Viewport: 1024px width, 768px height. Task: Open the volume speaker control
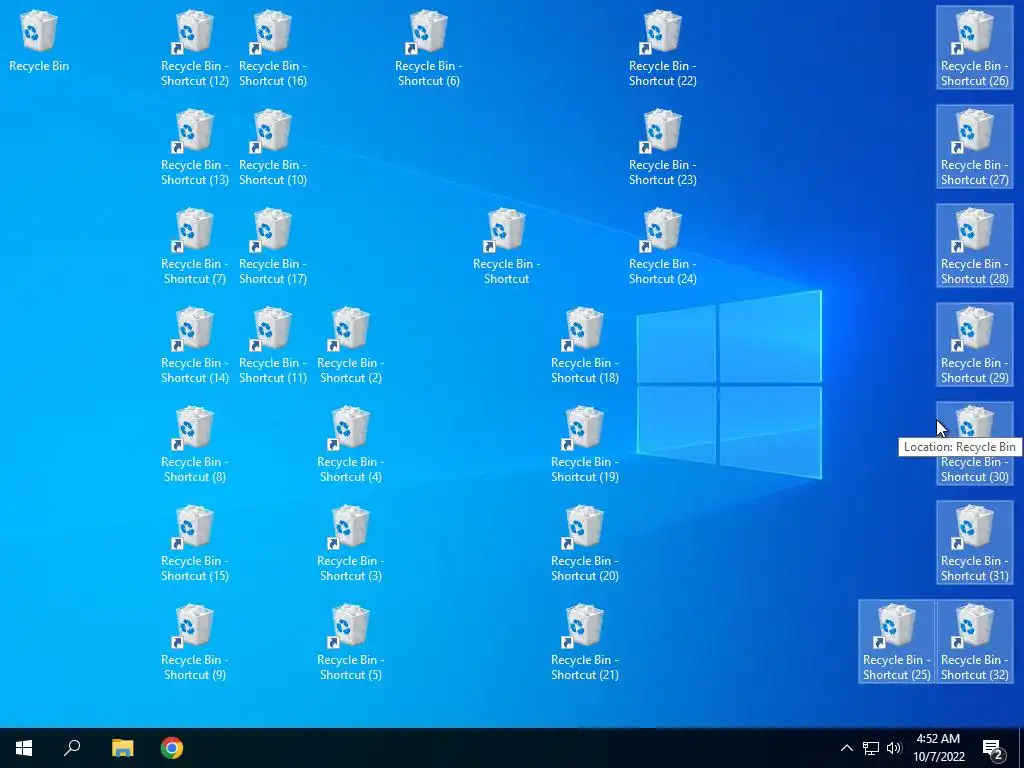click(x=894, y=748)
